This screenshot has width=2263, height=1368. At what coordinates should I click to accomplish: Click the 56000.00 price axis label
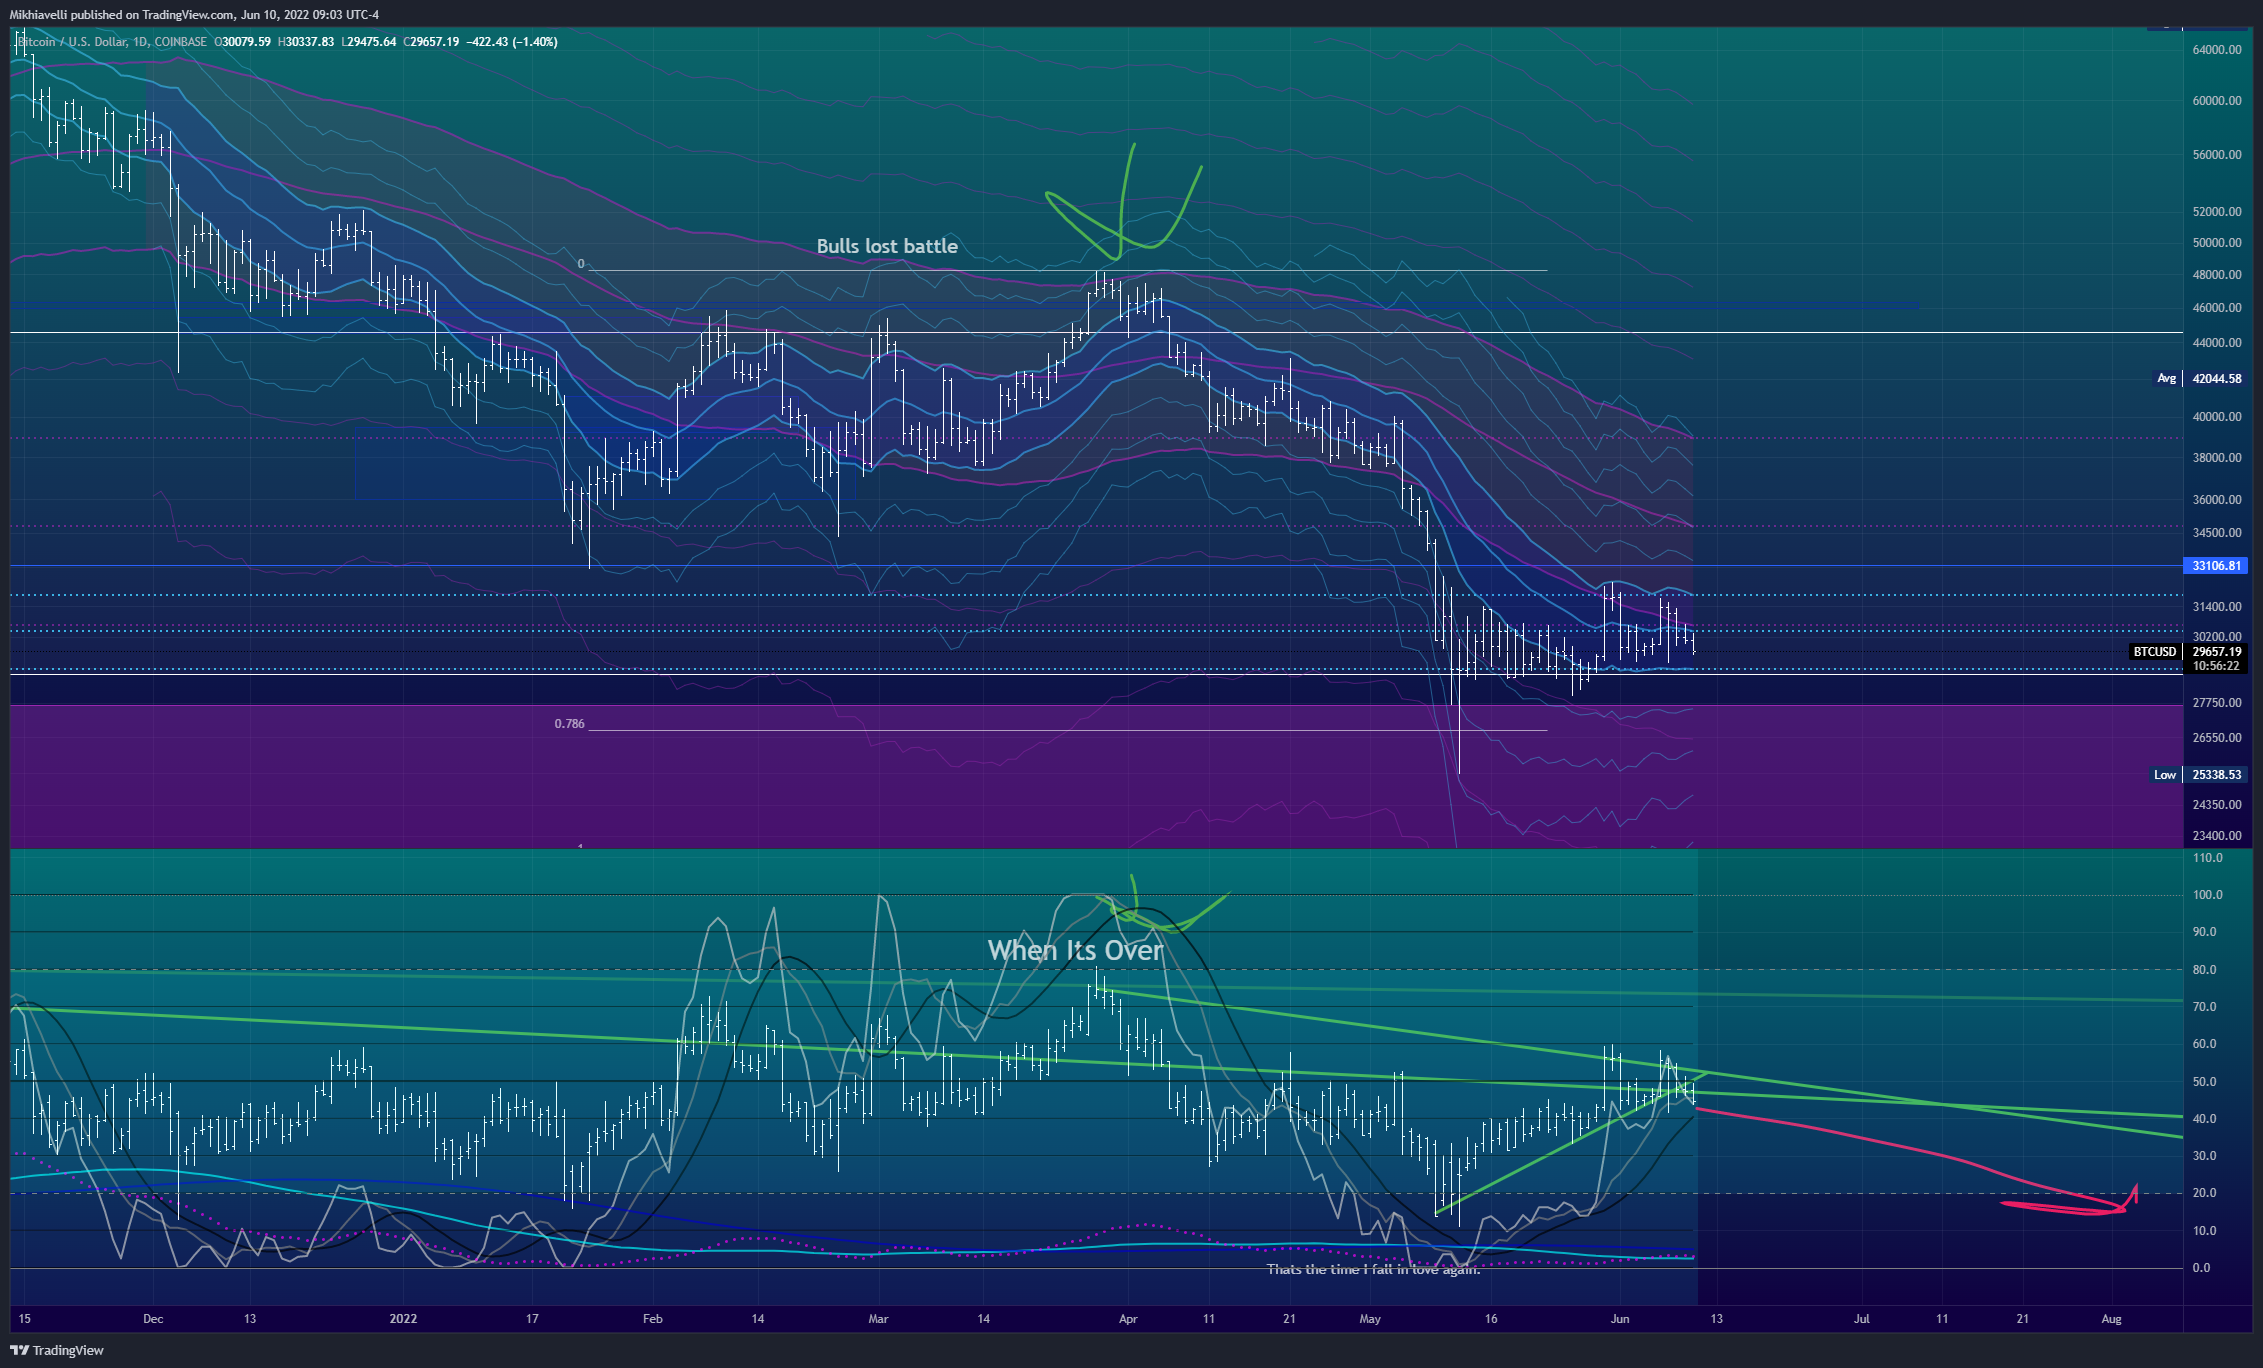[x=2216, y=155]
